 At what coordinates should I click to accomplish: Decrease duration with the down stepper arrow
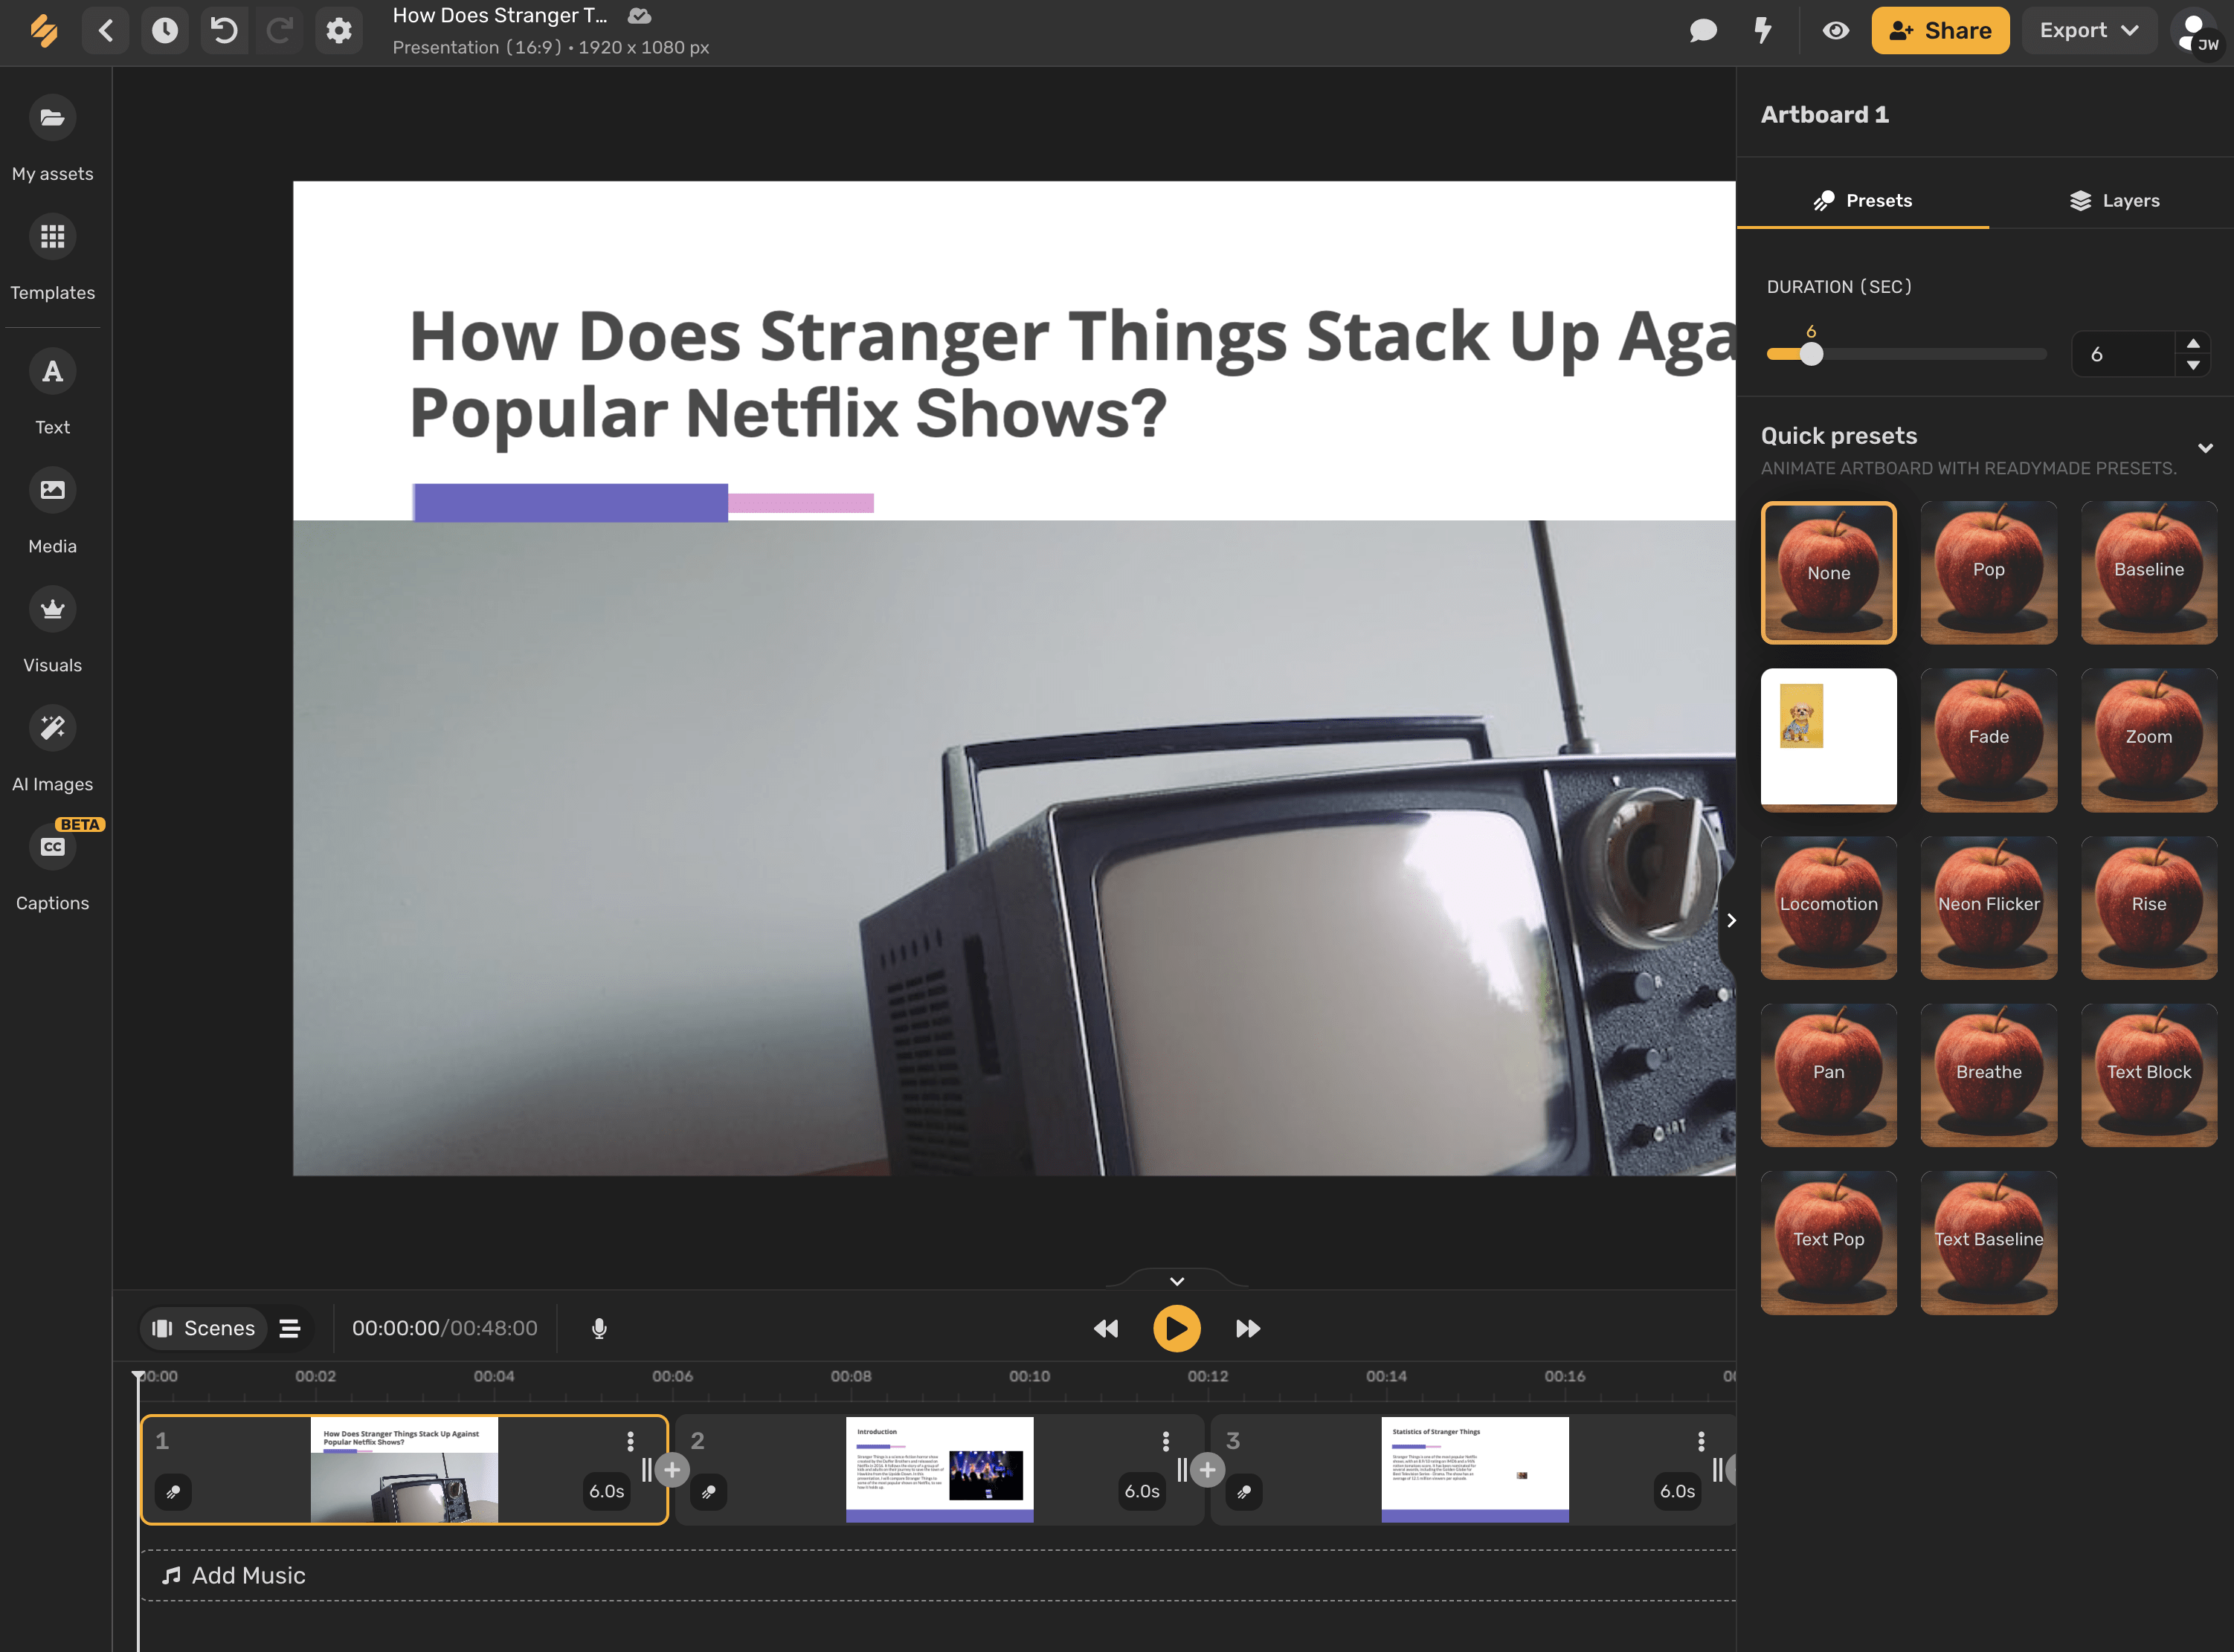coord(2193,365)
